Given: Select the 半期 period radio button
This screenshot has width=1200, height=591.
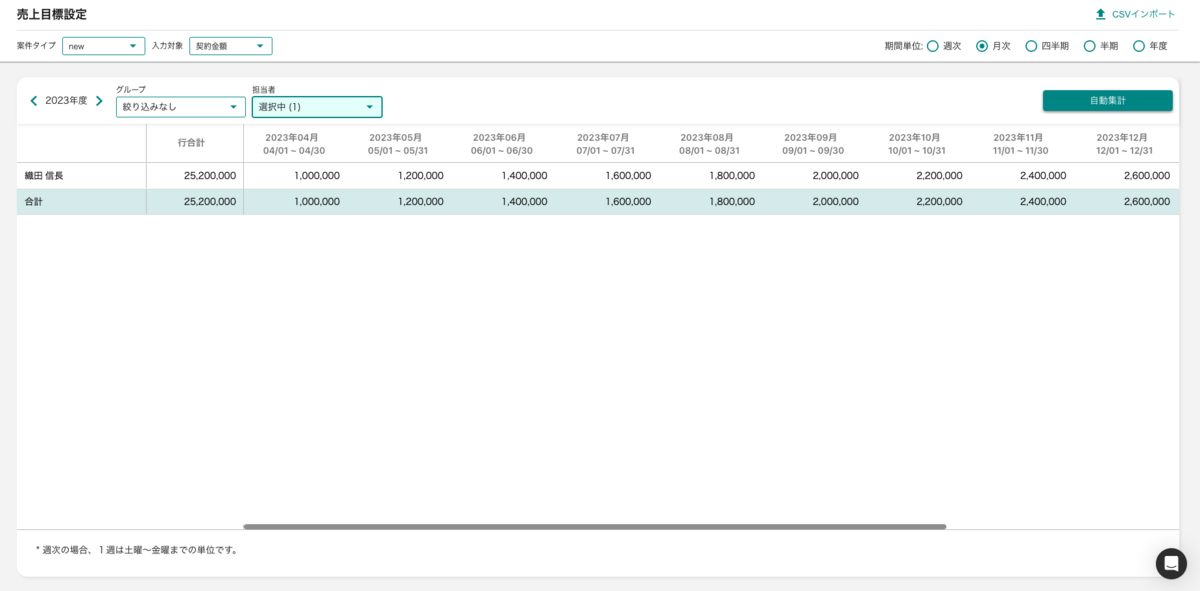Looking at the screenshot, I should point(1089,46).
